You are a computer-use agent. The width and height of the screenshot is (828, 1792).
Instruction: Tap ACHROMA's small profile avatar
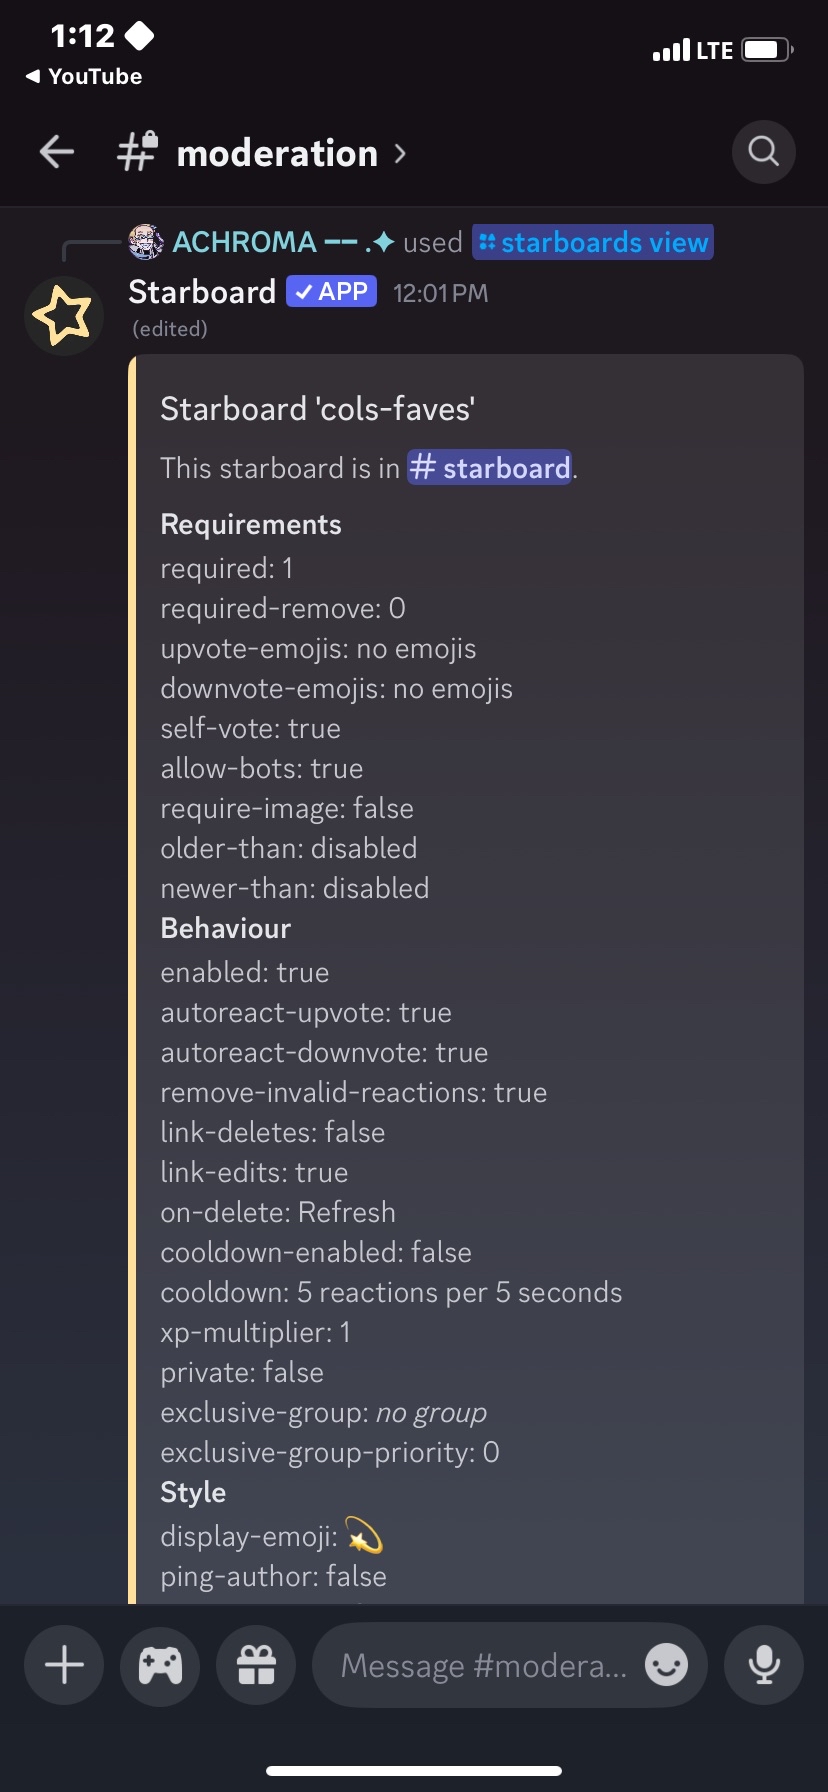[x=146, y=242]
